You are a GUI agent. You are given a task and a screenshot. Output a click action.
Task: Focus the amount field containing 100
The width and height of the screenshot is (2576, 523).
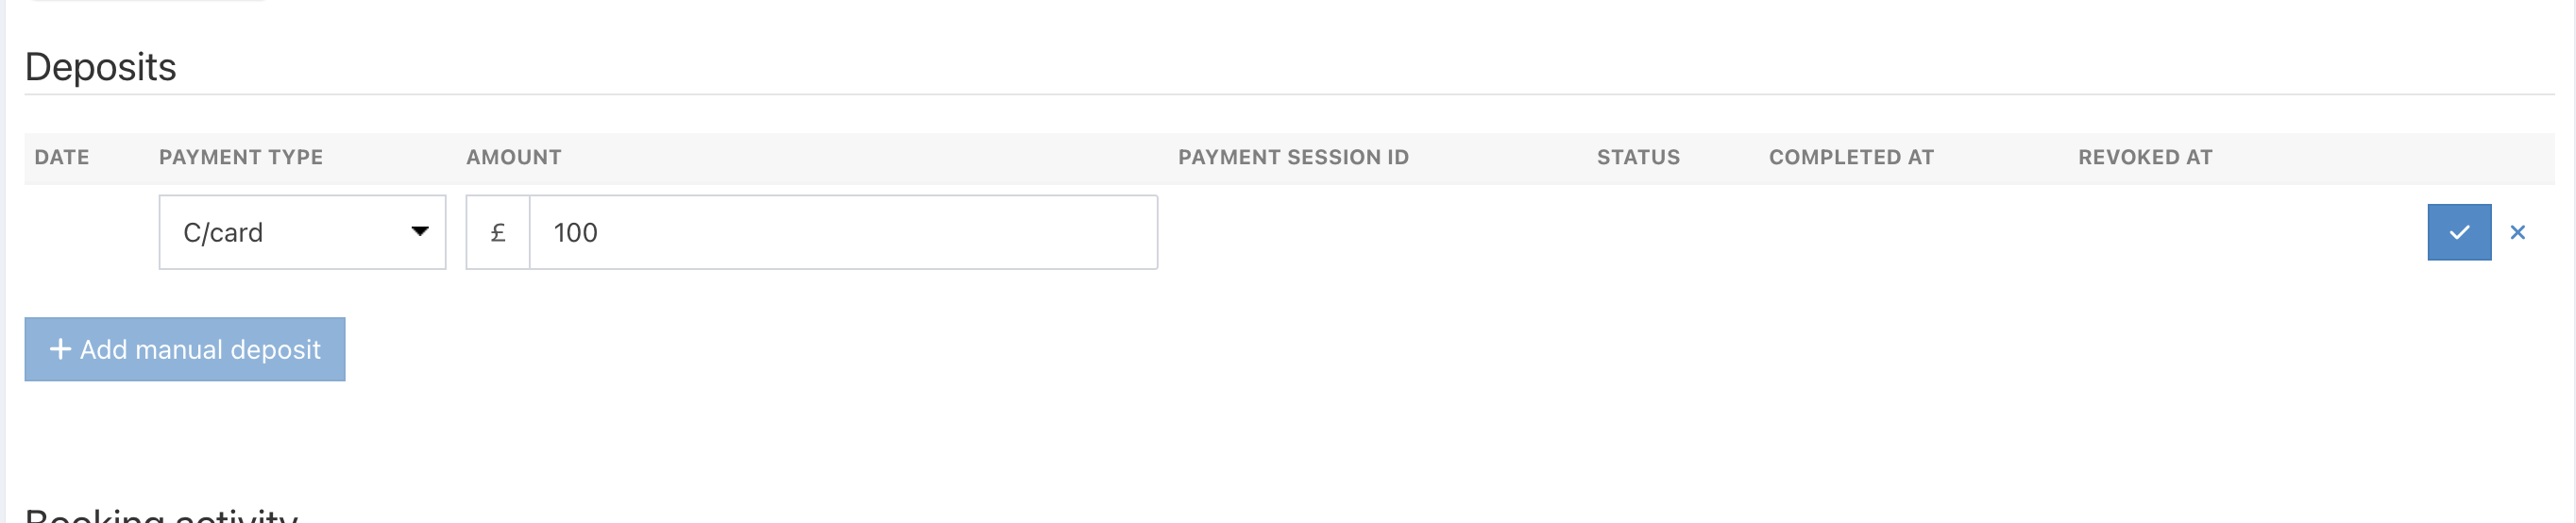coord(842,232)
